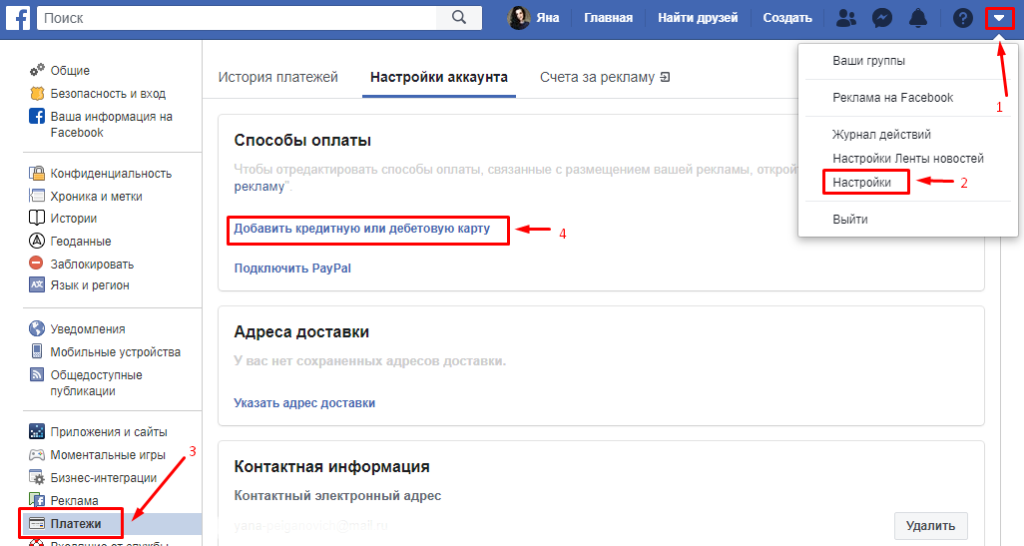This screenshot has width=1024, height=546.
Task: Click the Конфиденциальность lock icon
Action: [x=37, y=173]
